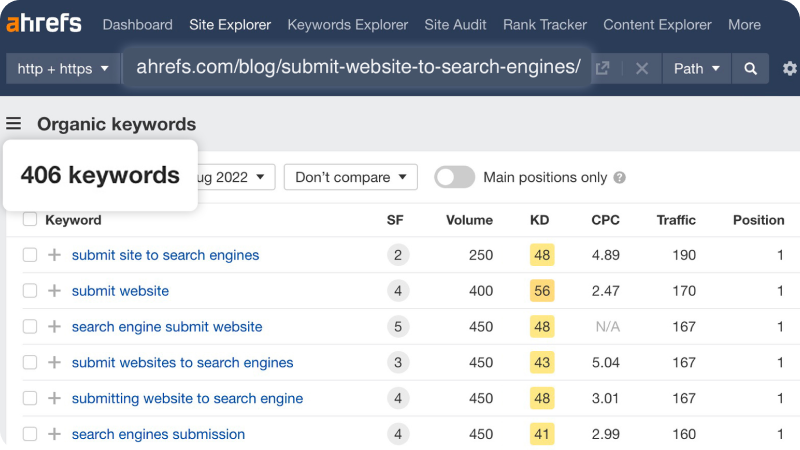Open SERP features badge 4 for search engines submission
Screen dimensions: 800x450
pyautogui.click(x=398, y=434)
